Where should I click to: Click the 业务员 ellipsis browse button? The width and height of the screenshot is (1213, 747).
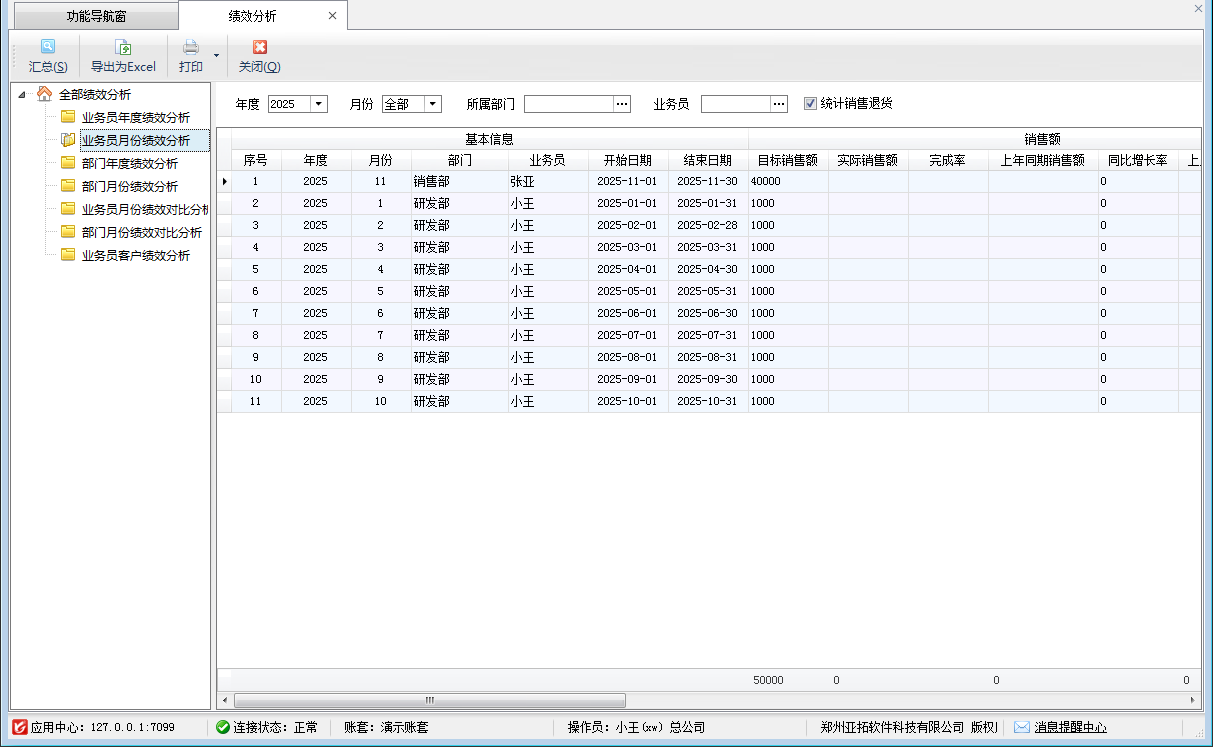pyautogui.click(x=780, y=104)
